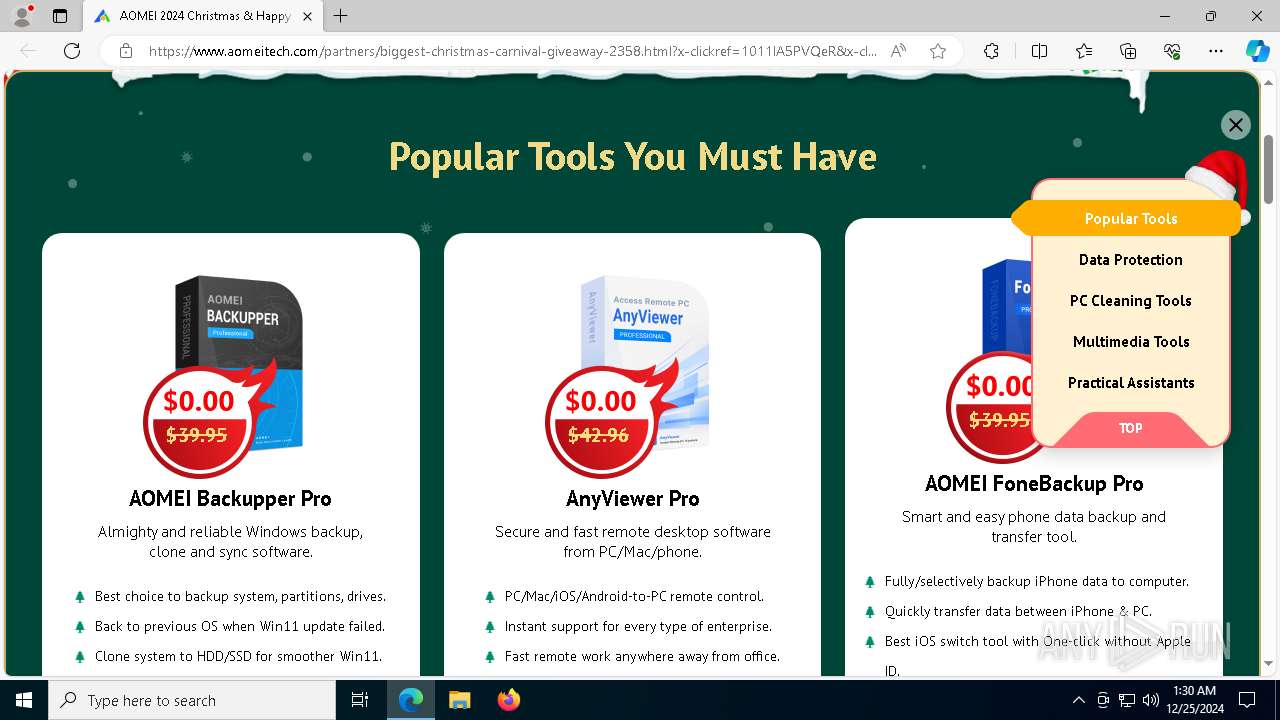Open the Collections icon
This screenshot has height=720, width=1280.
coord(1128,51)
